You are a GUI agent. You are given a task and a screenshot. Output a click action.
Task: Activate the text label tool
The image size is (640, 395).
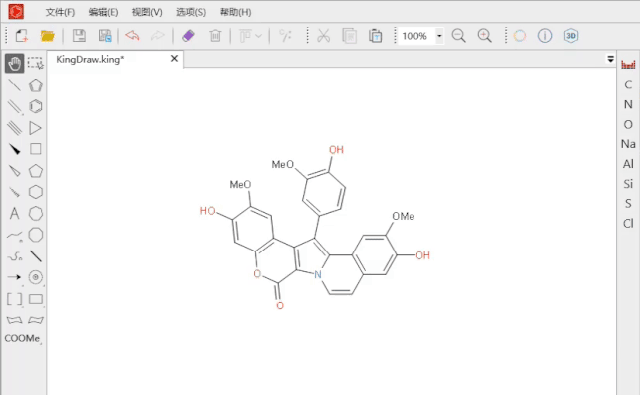pyautogui.click(x=14, y=213)
